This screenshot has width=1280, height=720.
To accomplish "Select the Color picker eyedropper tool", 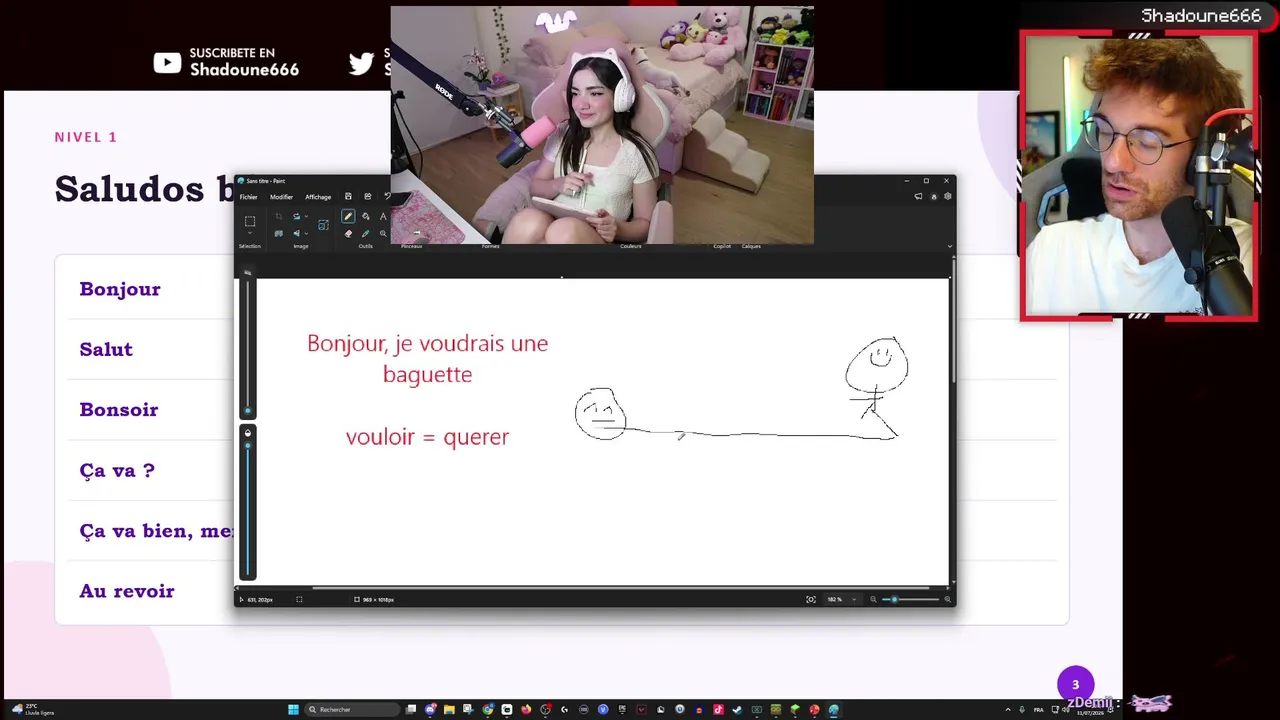I will [366, 234].
